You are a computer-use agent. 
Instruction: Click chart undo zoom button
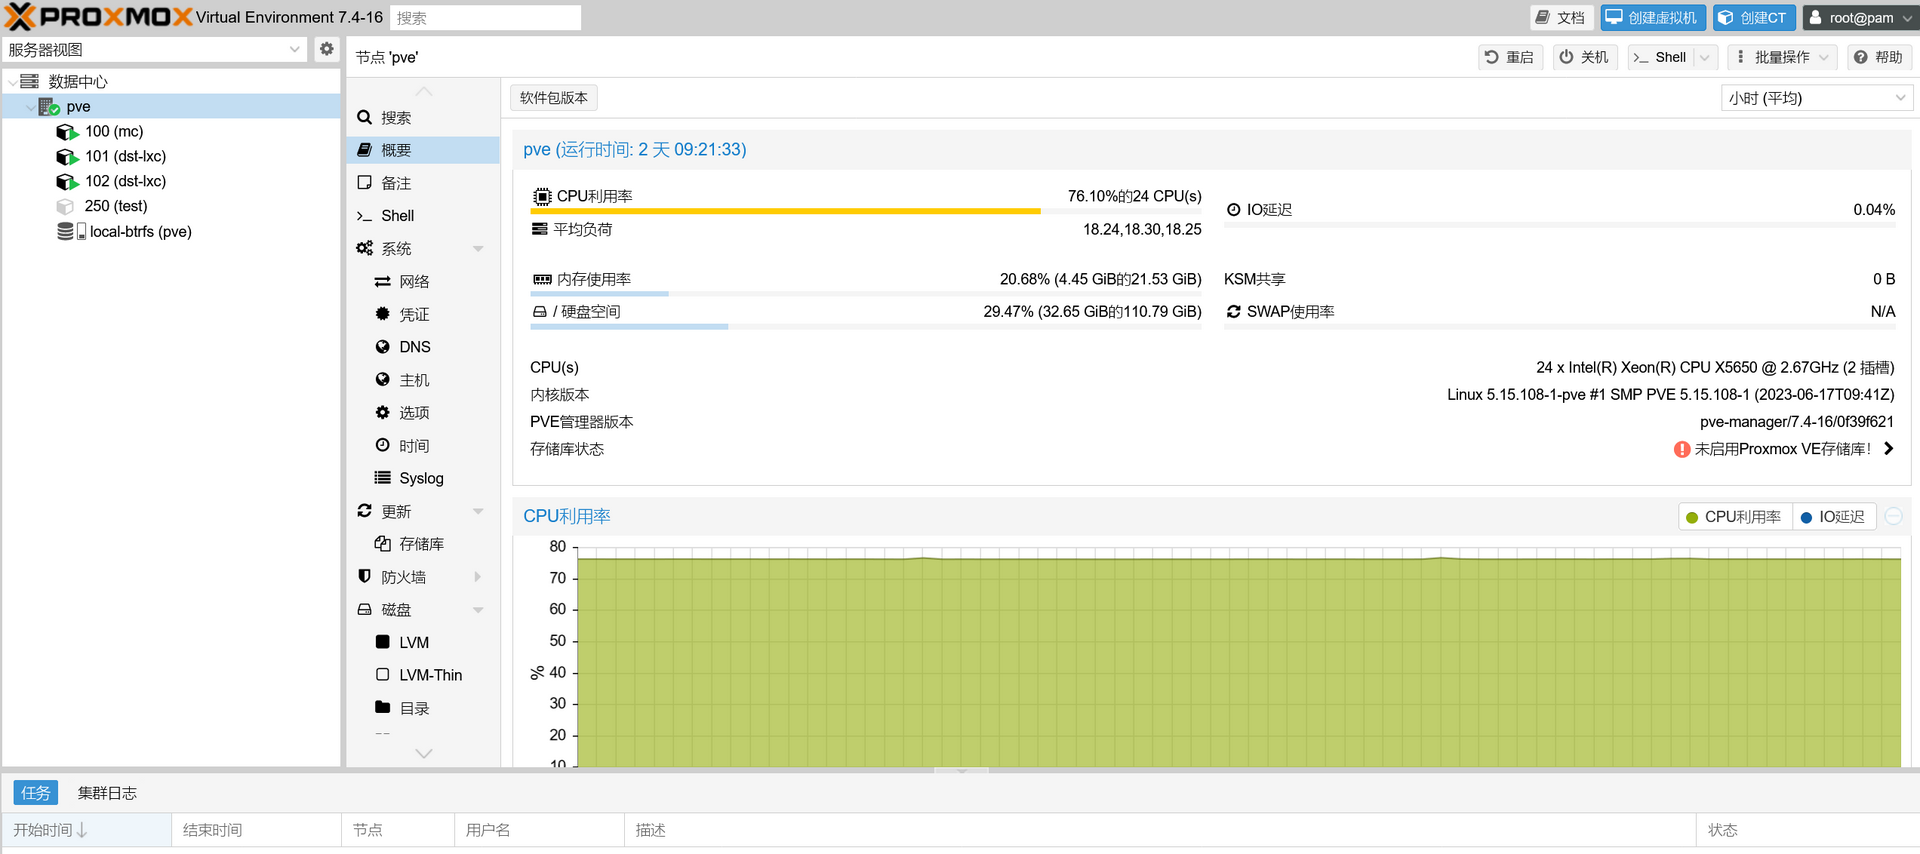pos(1894,516)
